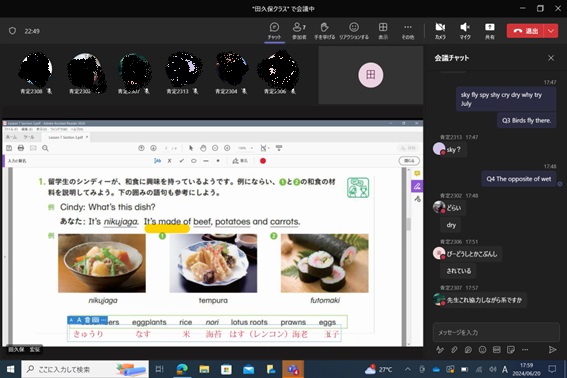Screen dimensions: 567x378
Task: Click the pink grid avatar tile
Action: click(371, 75)
